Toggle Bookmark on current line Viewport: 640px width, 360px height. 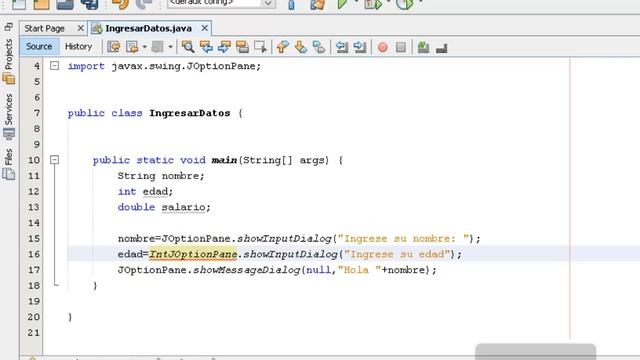tap(319, 47)
